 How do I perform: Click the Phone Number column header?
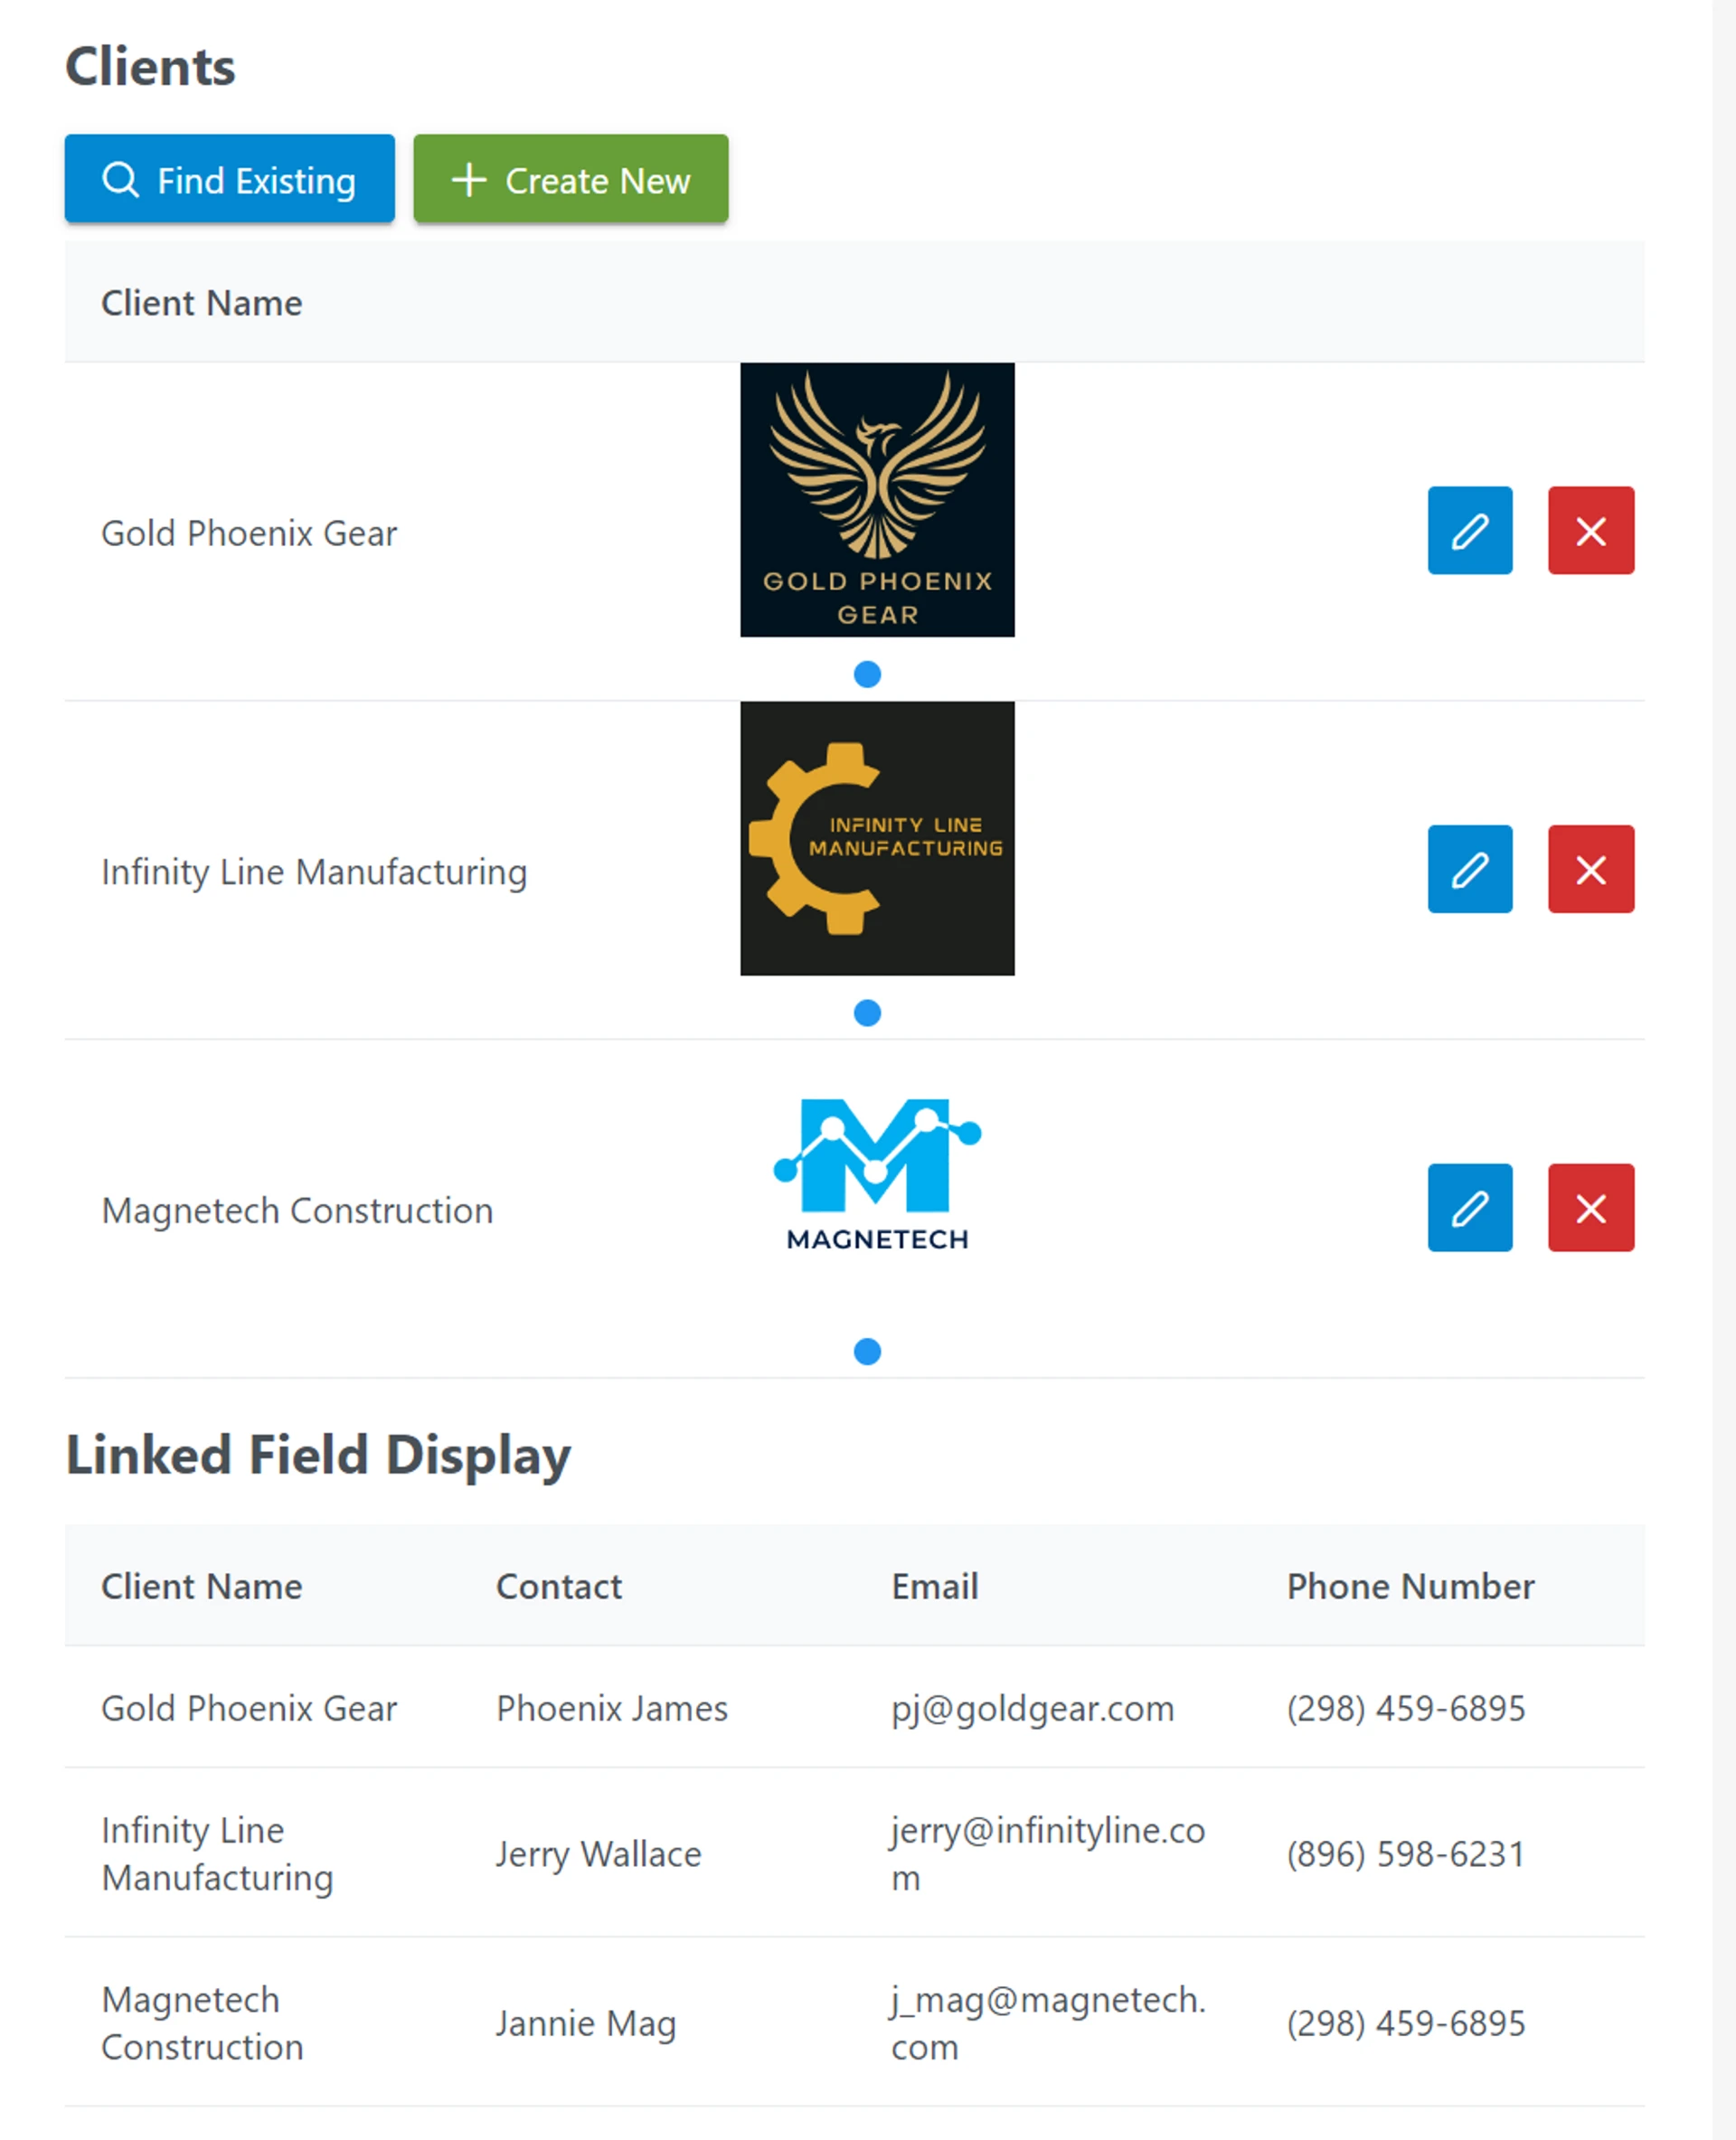(x=1409, y=1586)
